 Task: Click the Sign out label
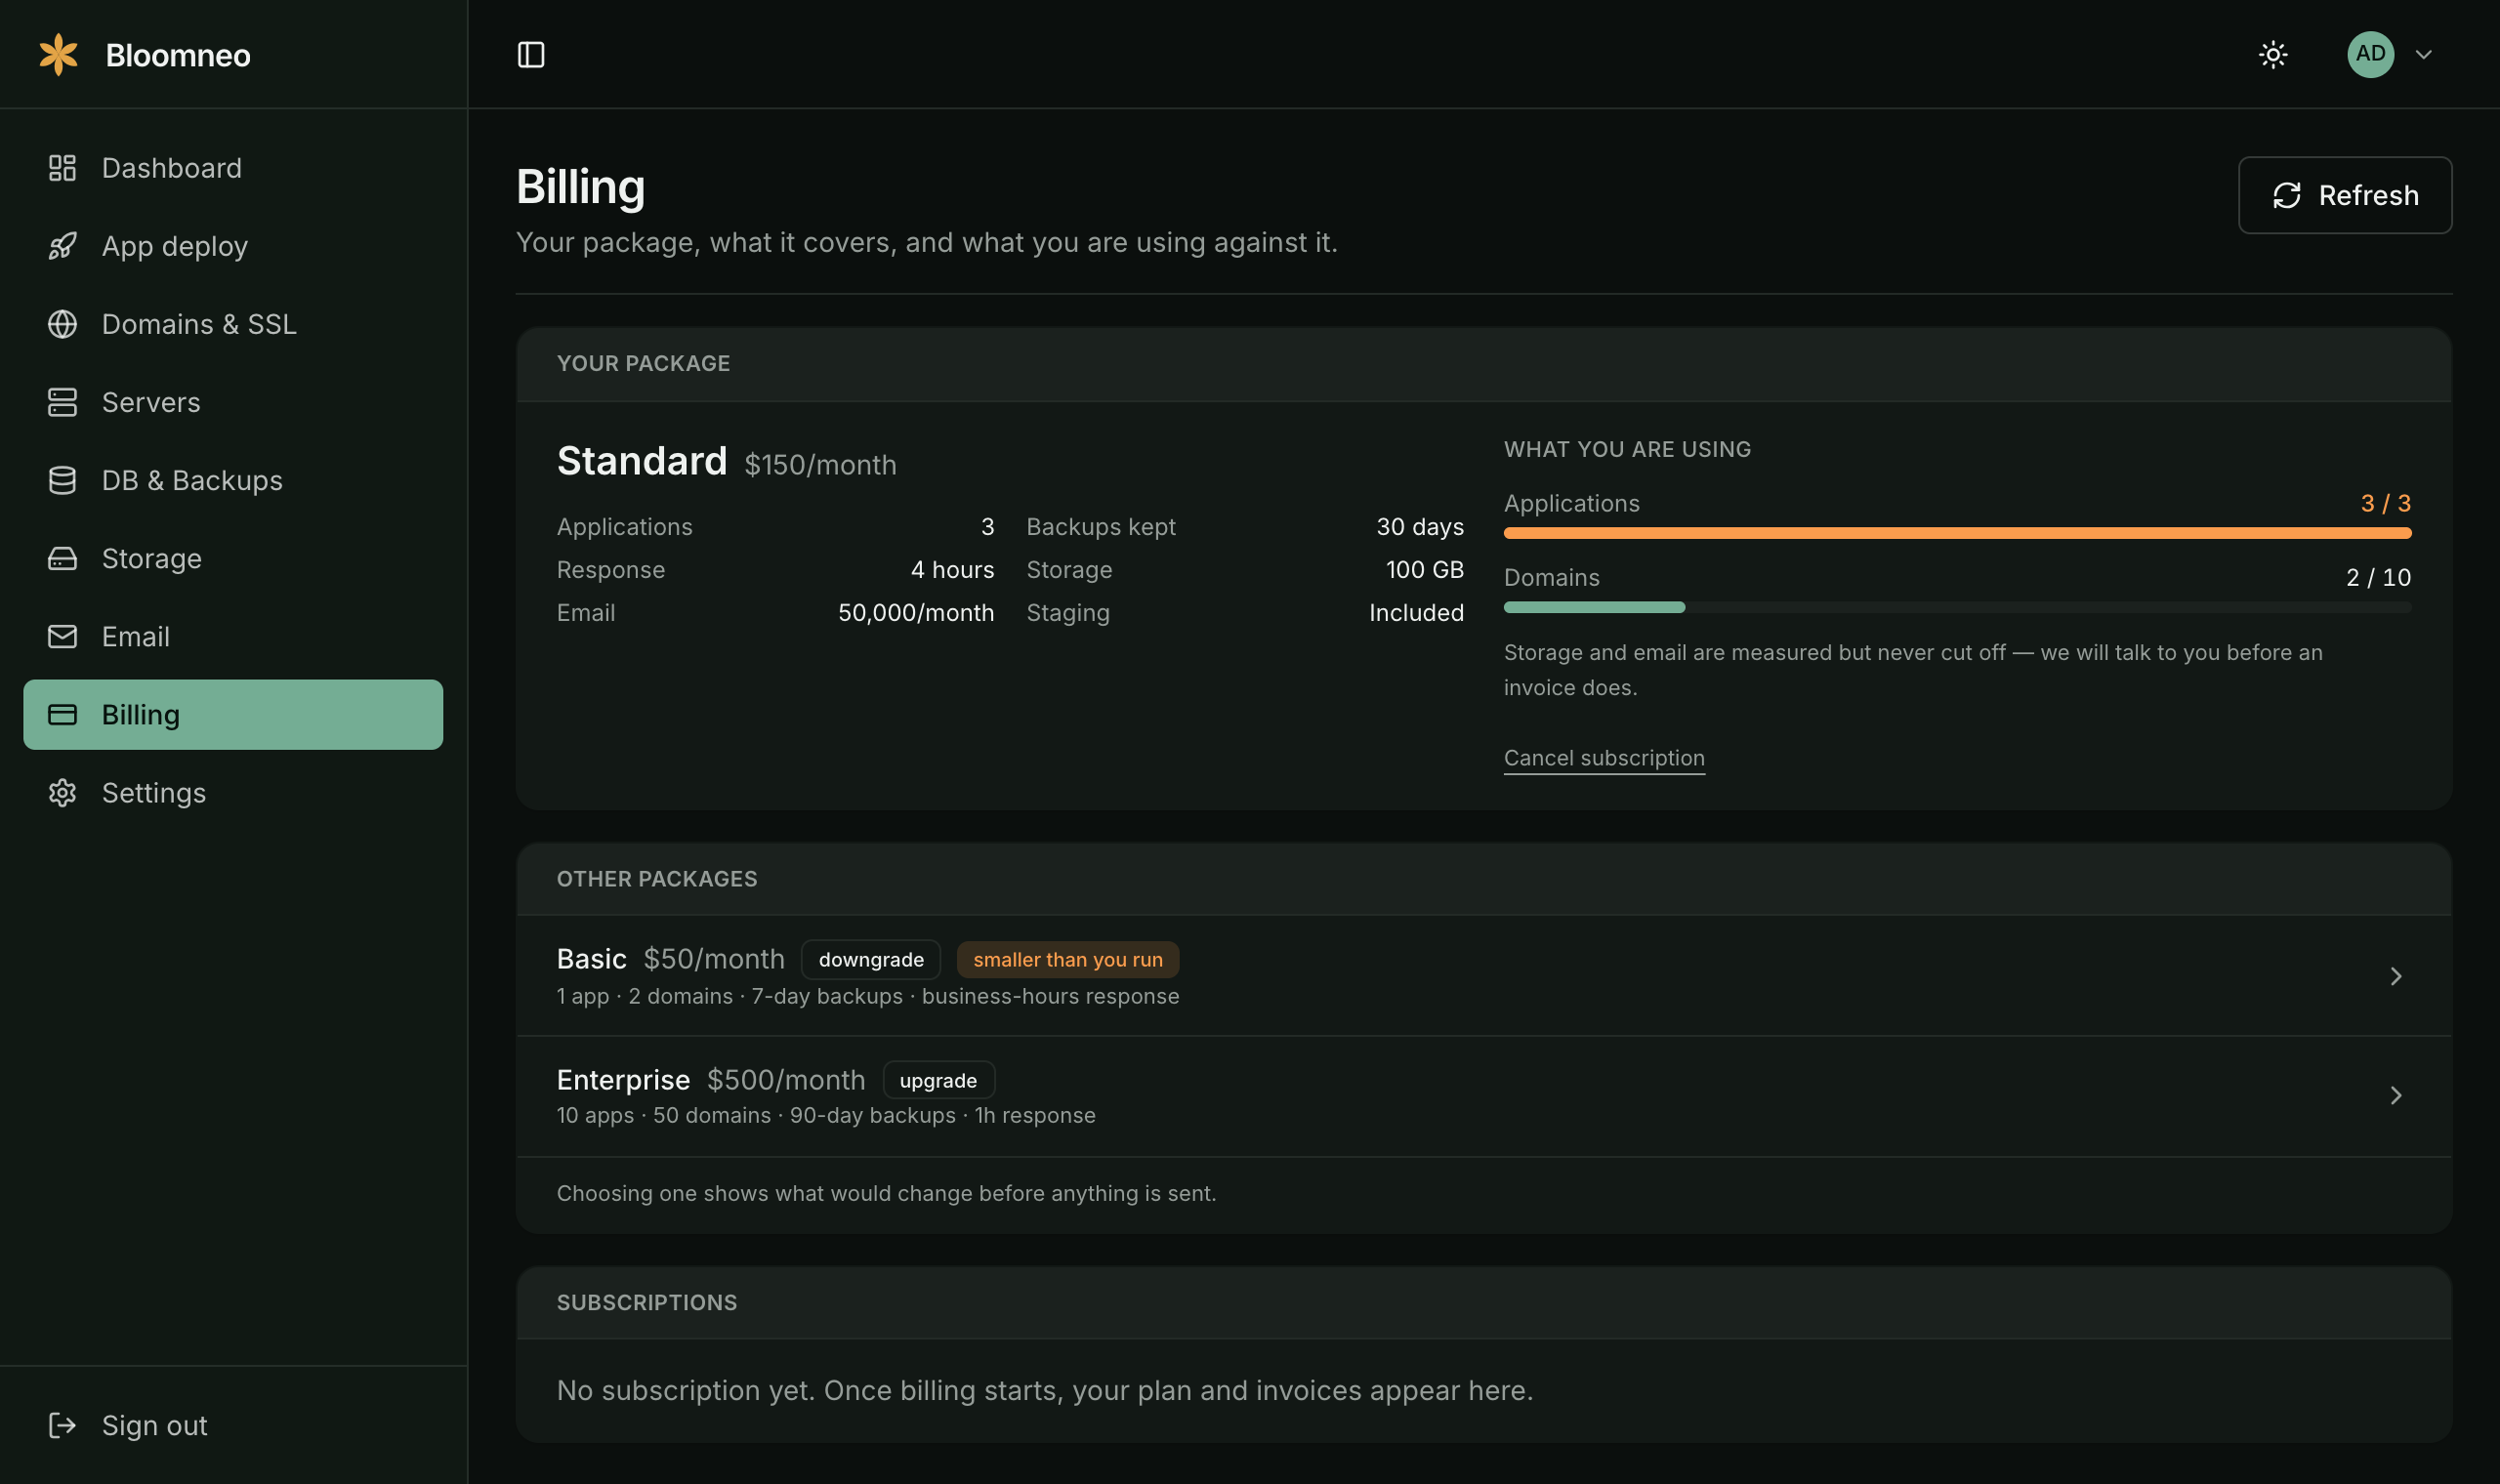tap(154, 1425)
